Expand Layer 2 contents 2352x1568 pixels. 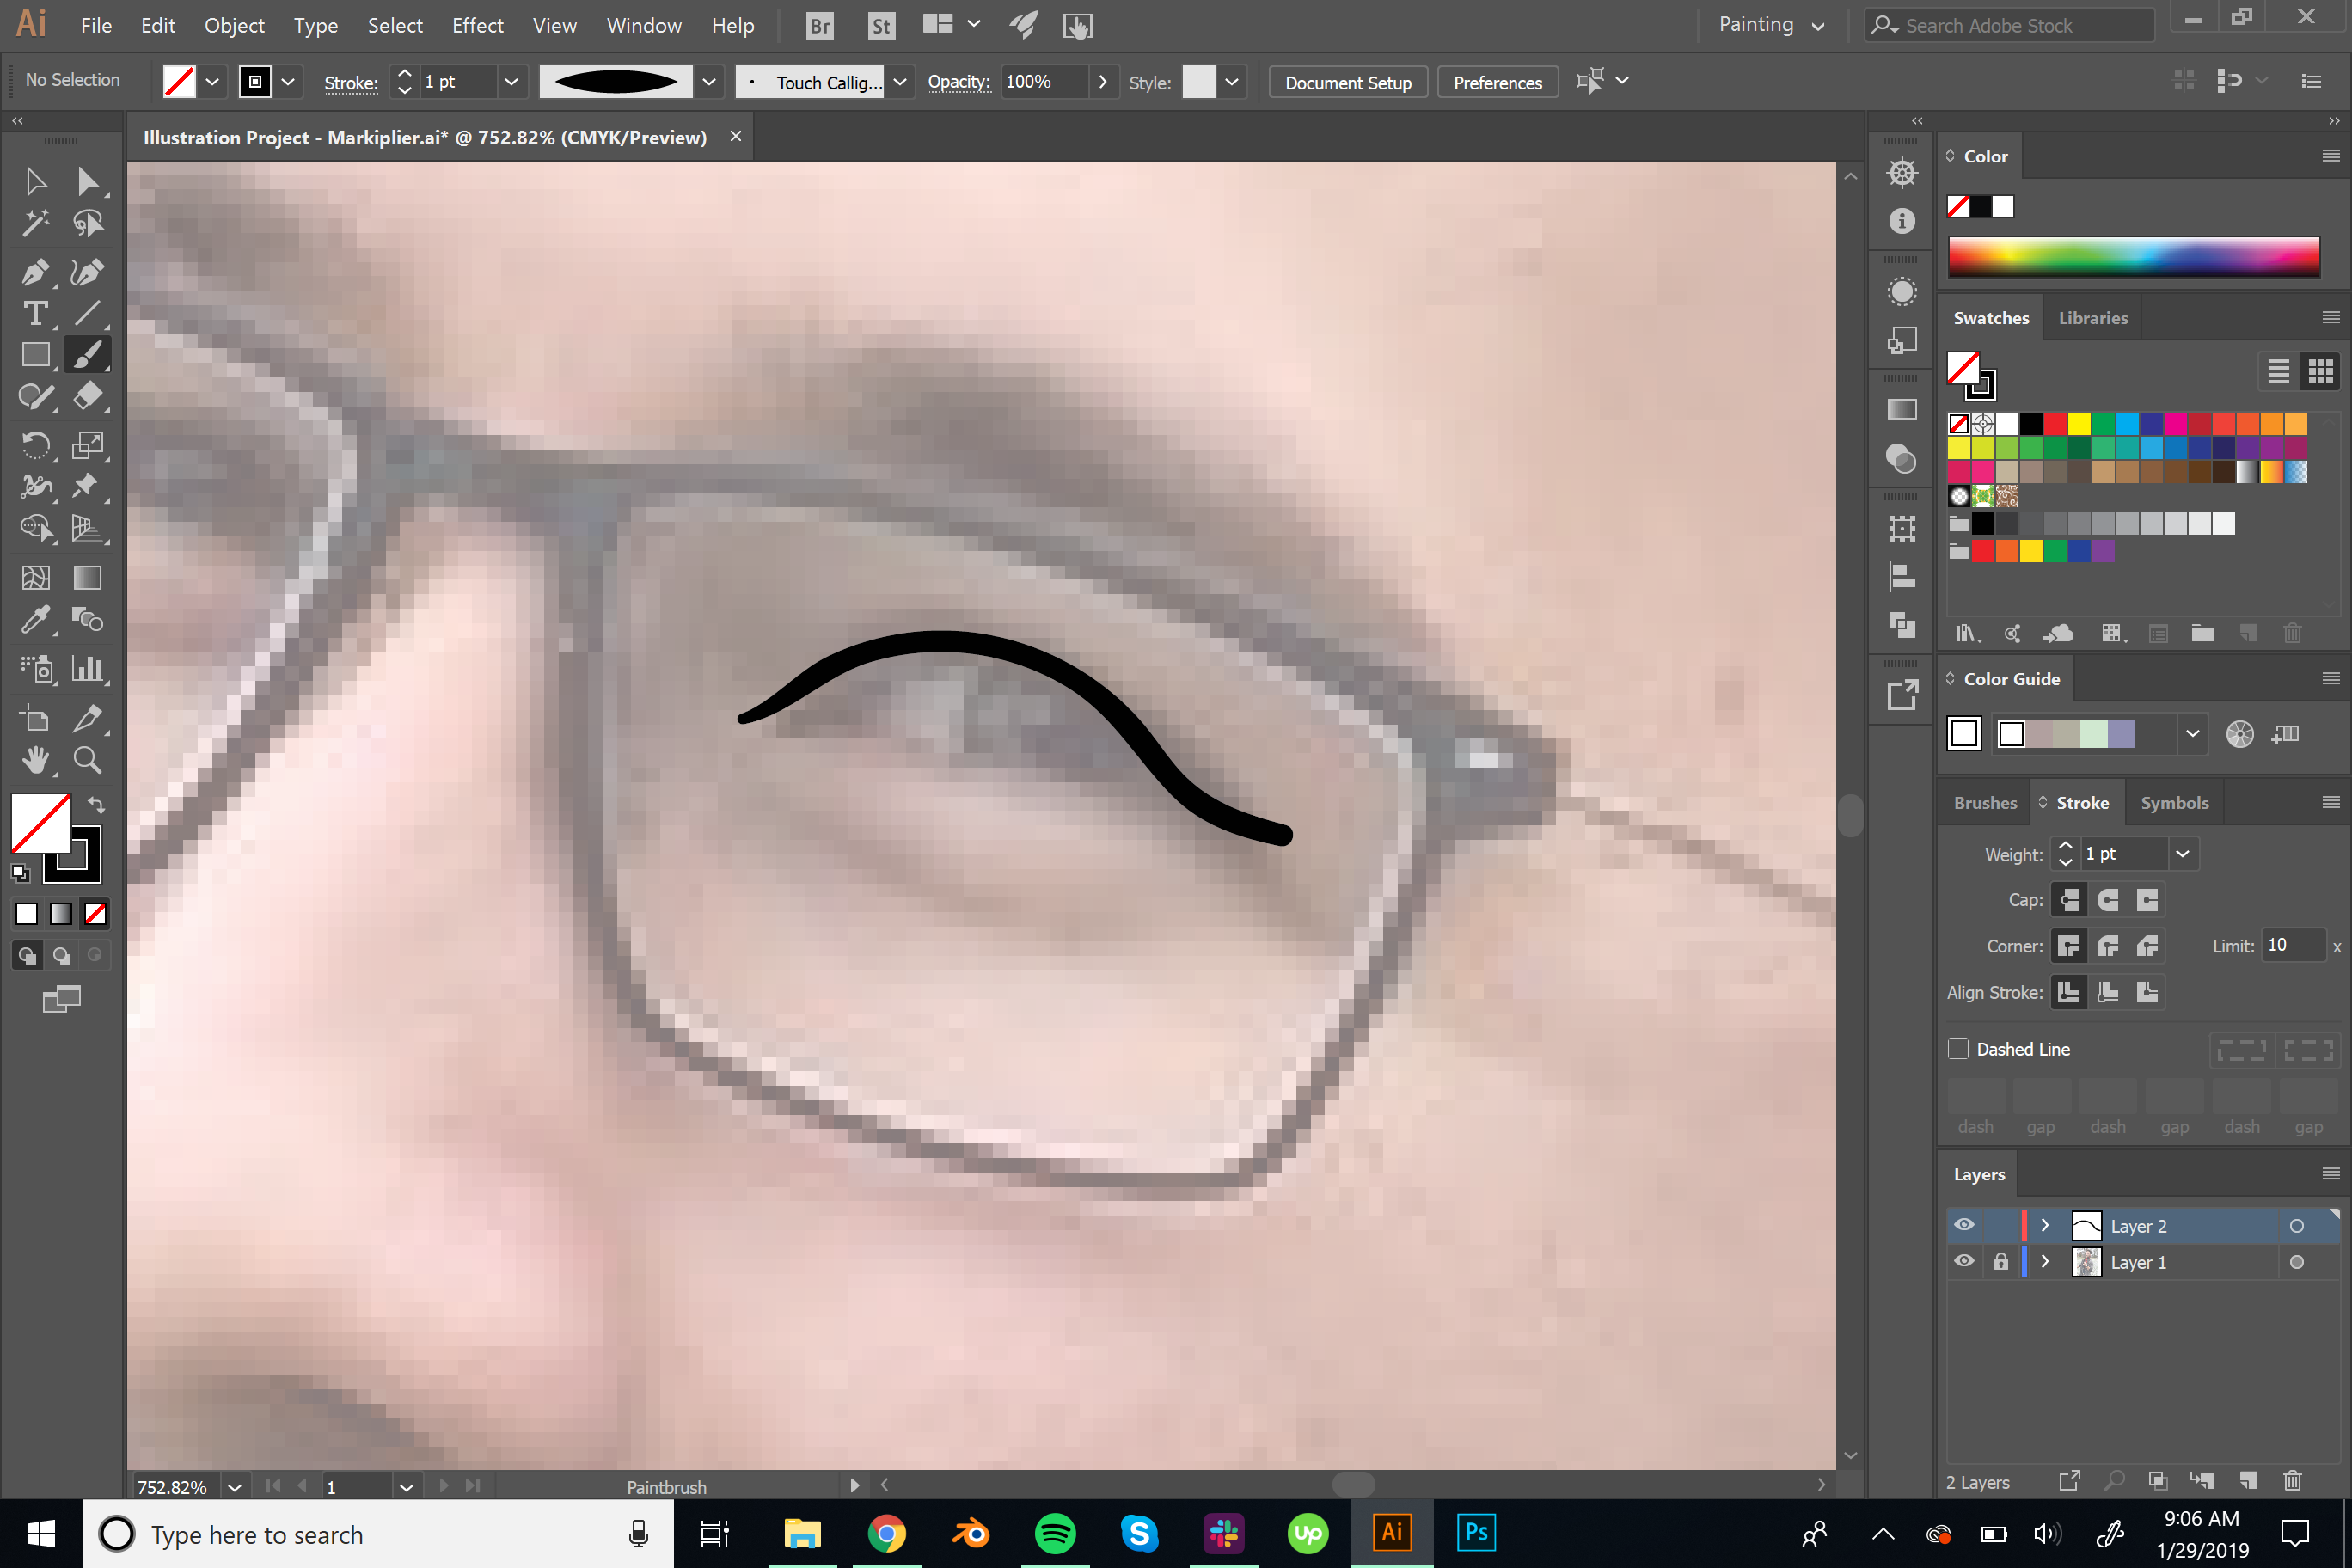[2044, 1225]
